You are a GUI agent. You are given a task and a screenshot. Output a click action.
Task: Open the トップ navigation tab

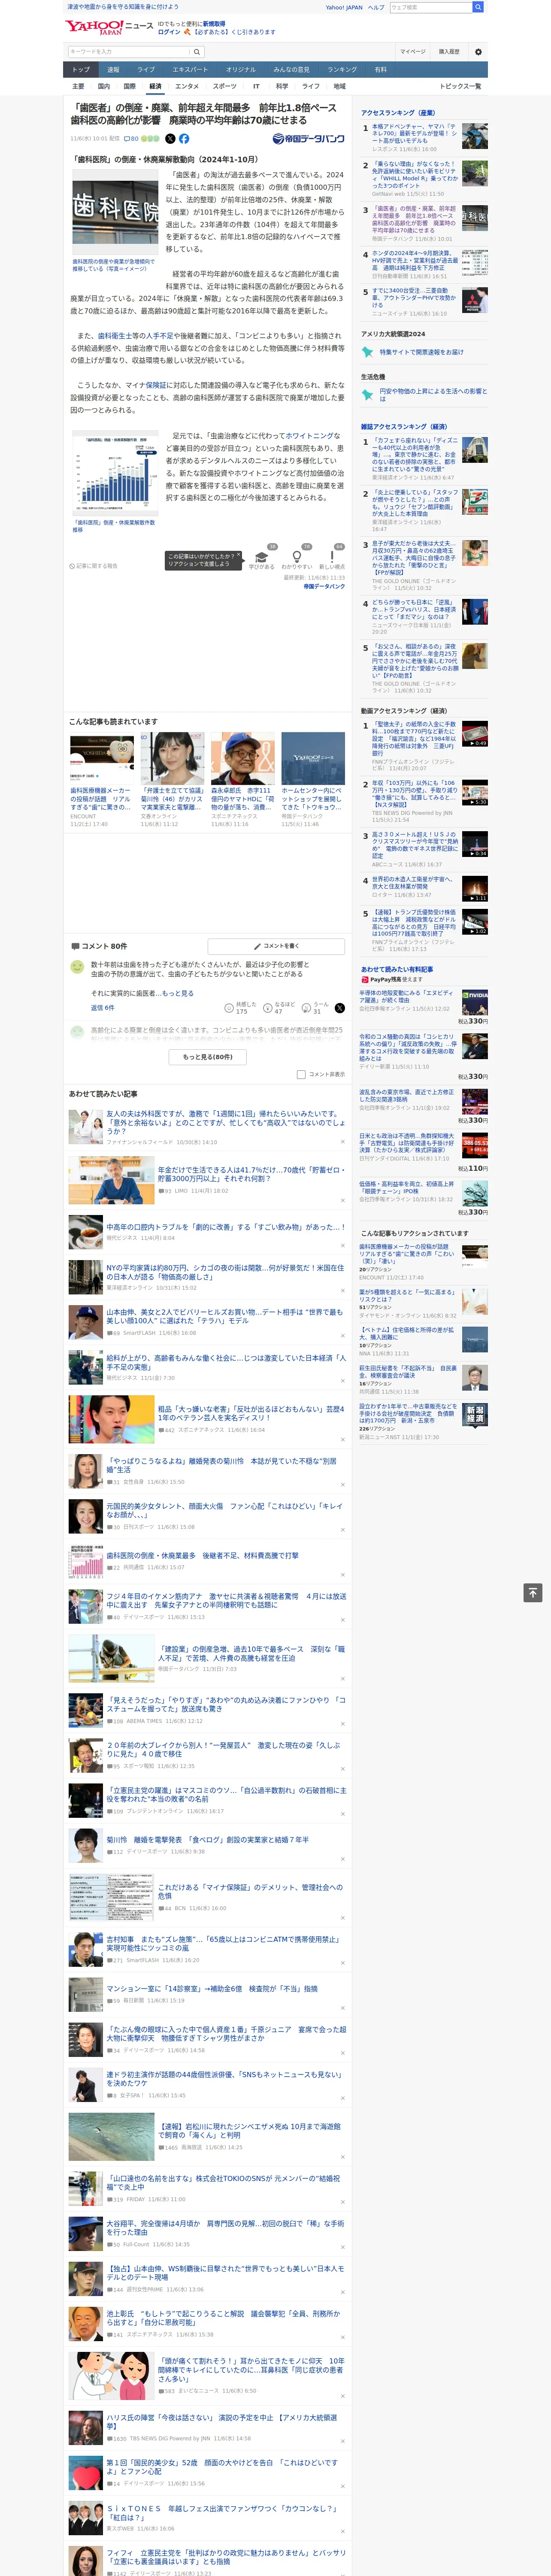click(81, 69)
